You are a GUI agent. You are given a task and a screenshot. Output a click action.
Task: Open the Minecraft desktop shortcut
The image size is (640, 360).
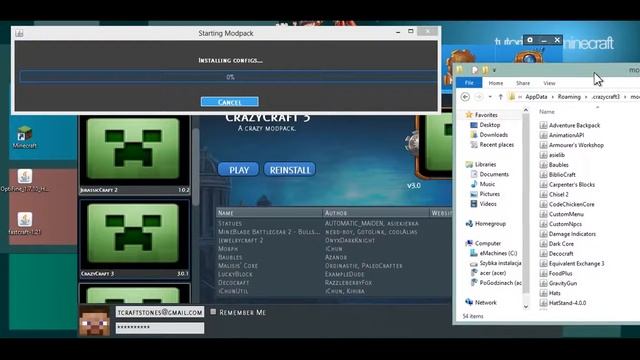24,138
